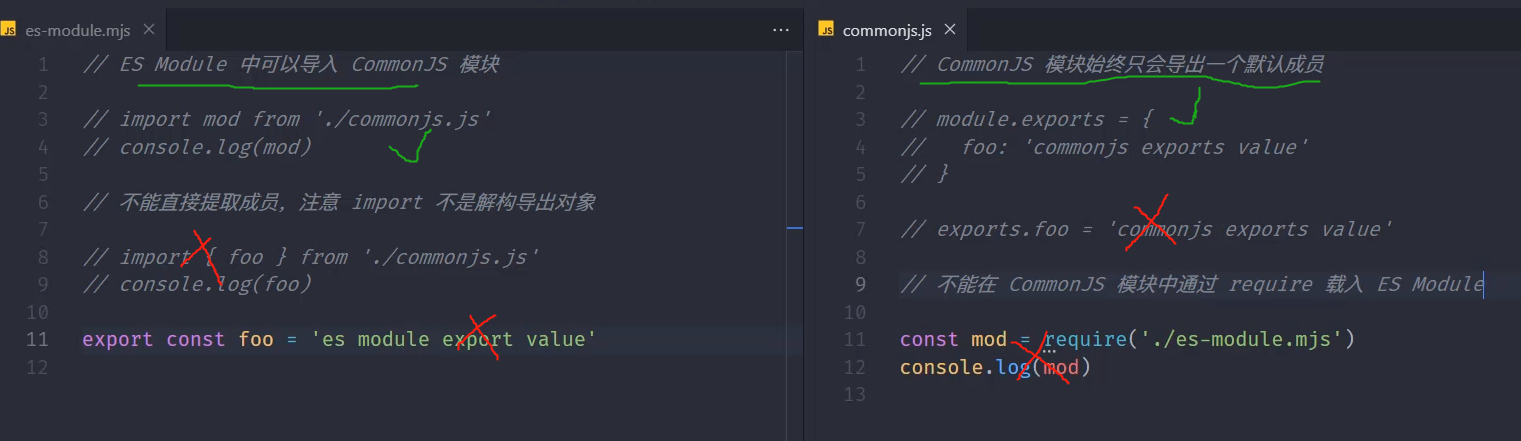Screen dimensions: 1521x441
Task: Click line number 11 in es-module.mjs
Action: [x=37, y=339]
